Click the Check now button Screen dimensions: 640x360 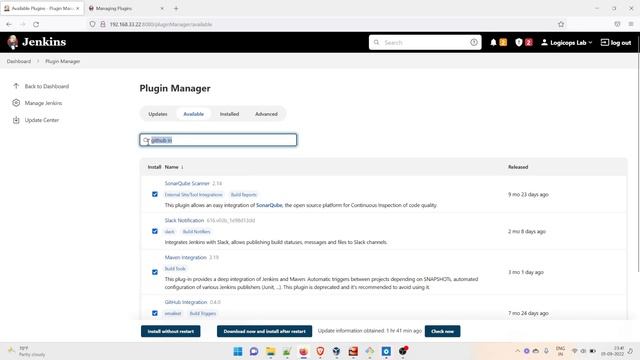click(x=442, y=331)
